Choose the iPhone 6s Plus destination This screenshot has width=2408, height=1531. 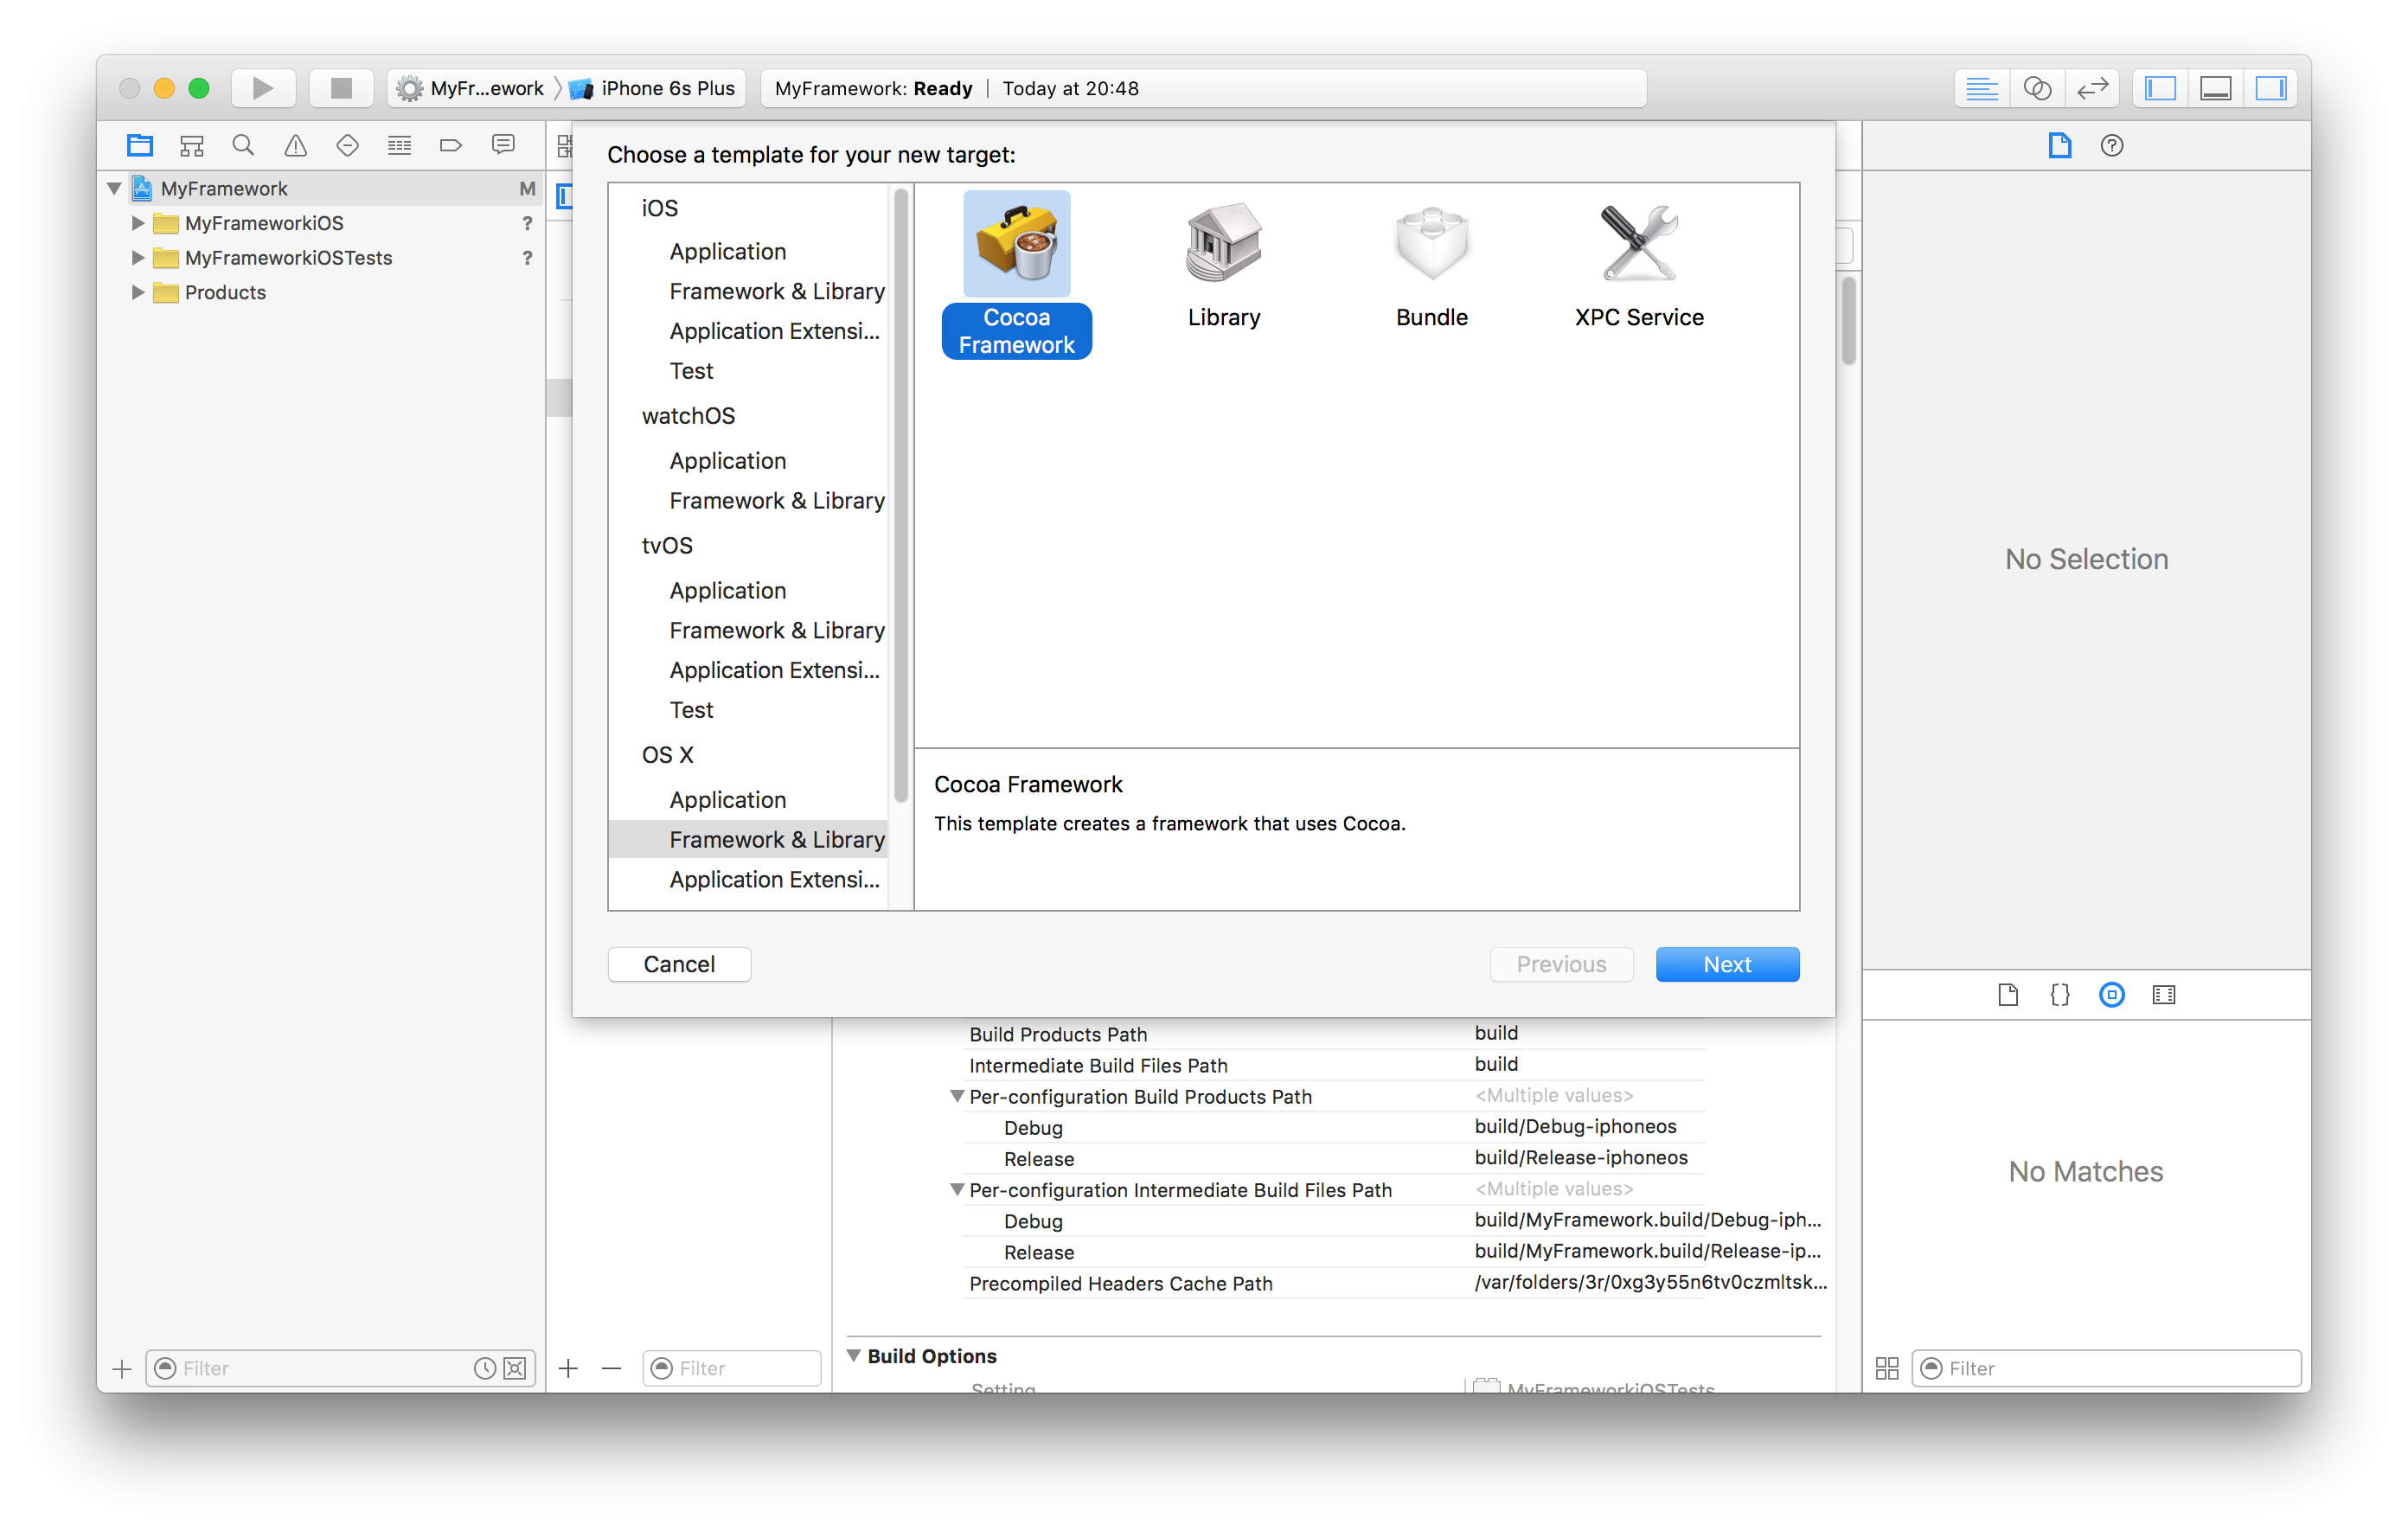tap(654, 88)
